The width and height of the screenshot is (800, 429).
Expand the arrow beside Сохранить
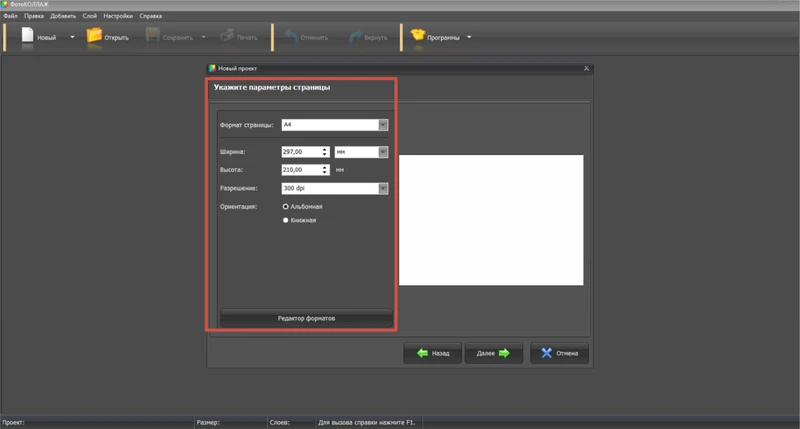[x=204, y=37]
